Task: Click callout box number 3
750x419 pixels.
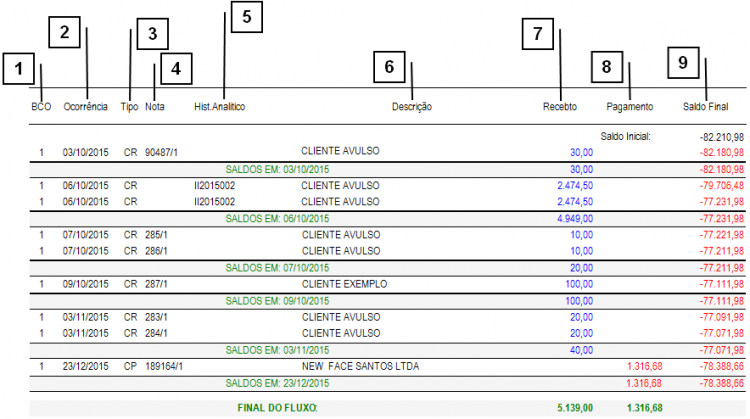Action: click(x=152, y=34)
